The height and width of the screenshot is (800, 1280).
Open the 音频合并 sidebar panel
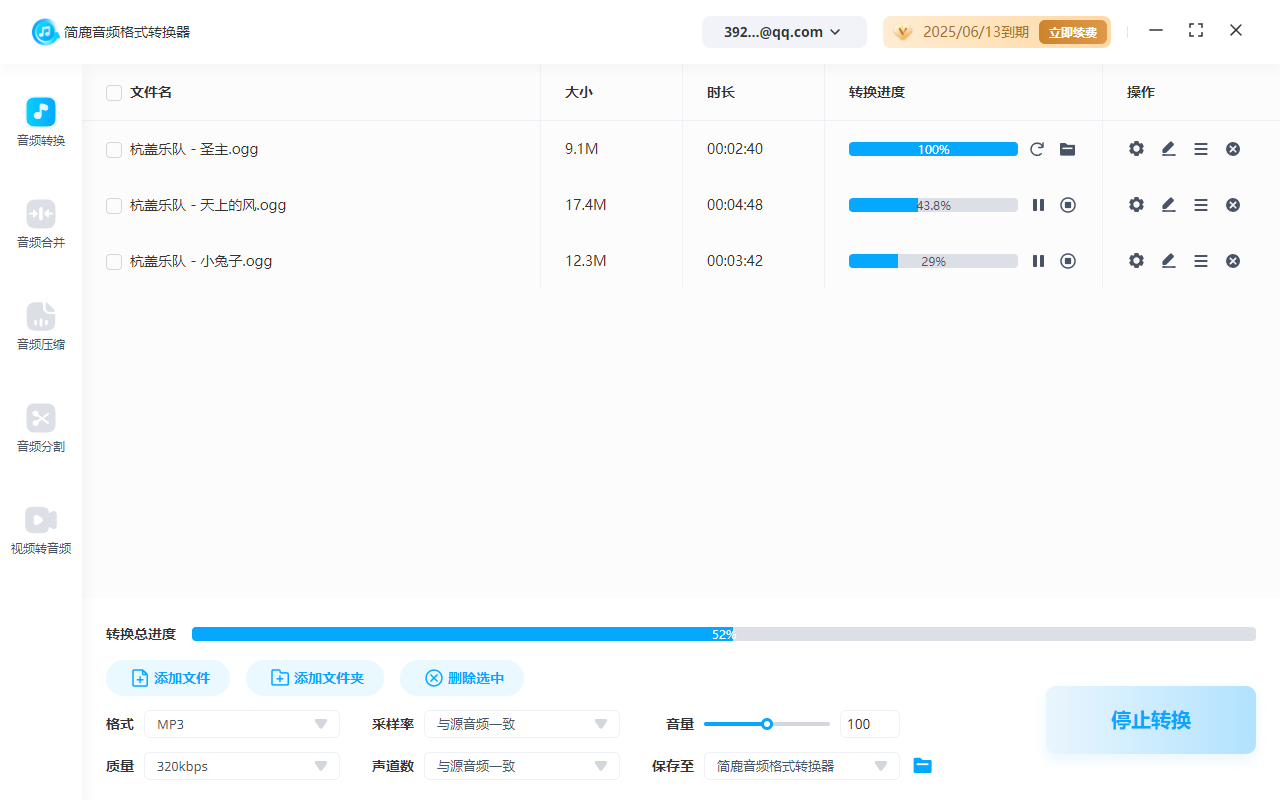coord(40,222)
